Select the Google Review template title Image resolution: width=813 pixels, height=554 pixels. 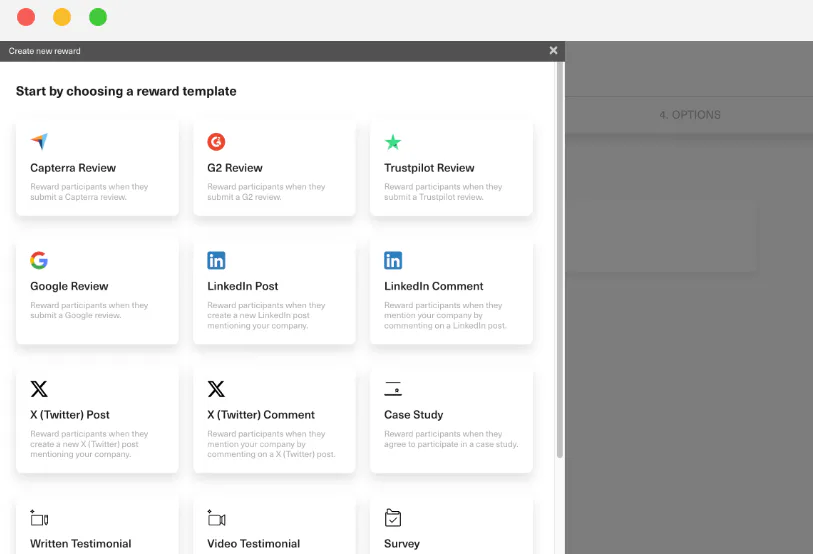tap(69, 286)
